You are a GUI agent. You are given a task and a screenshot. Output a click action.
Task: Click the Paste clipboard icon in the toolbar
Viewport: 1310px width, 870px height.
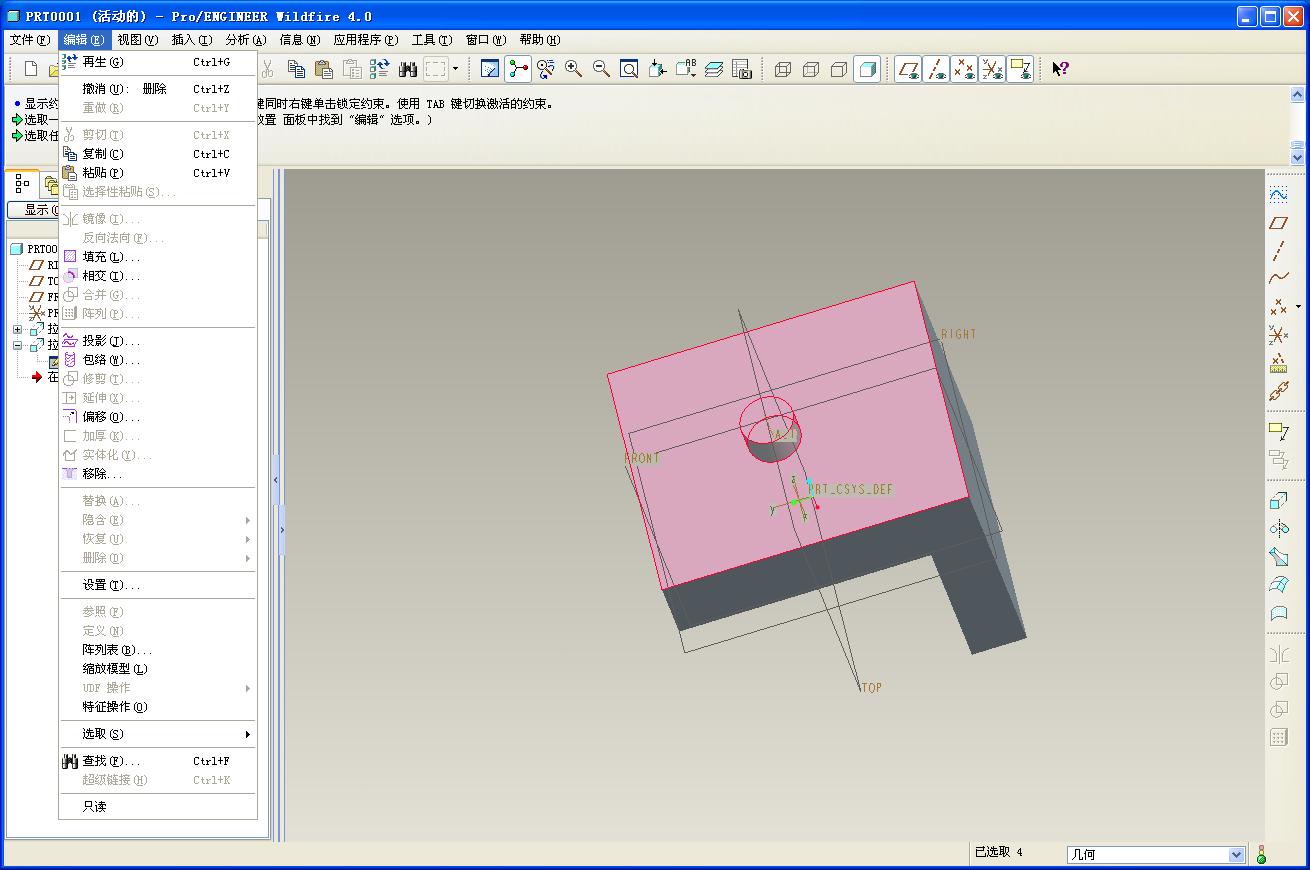click(324, 69)
